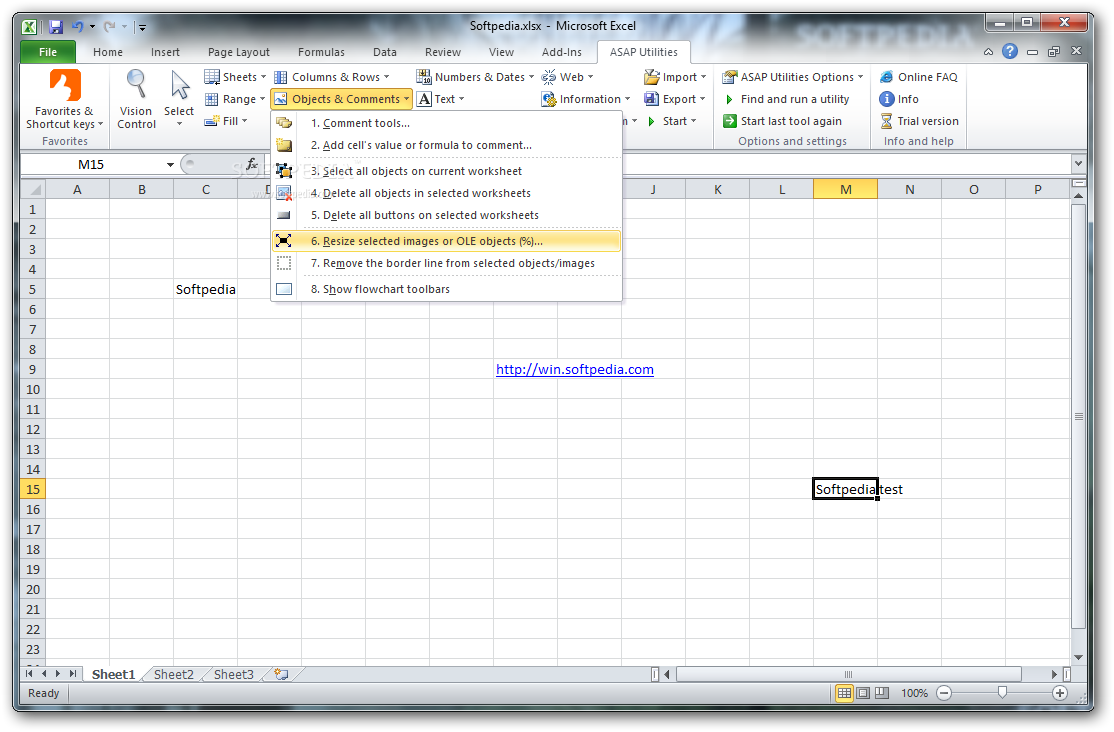The width and height of the screenshot is (1114, 732).
Task: Click the Redo icon in title bar
Action: 109,27
